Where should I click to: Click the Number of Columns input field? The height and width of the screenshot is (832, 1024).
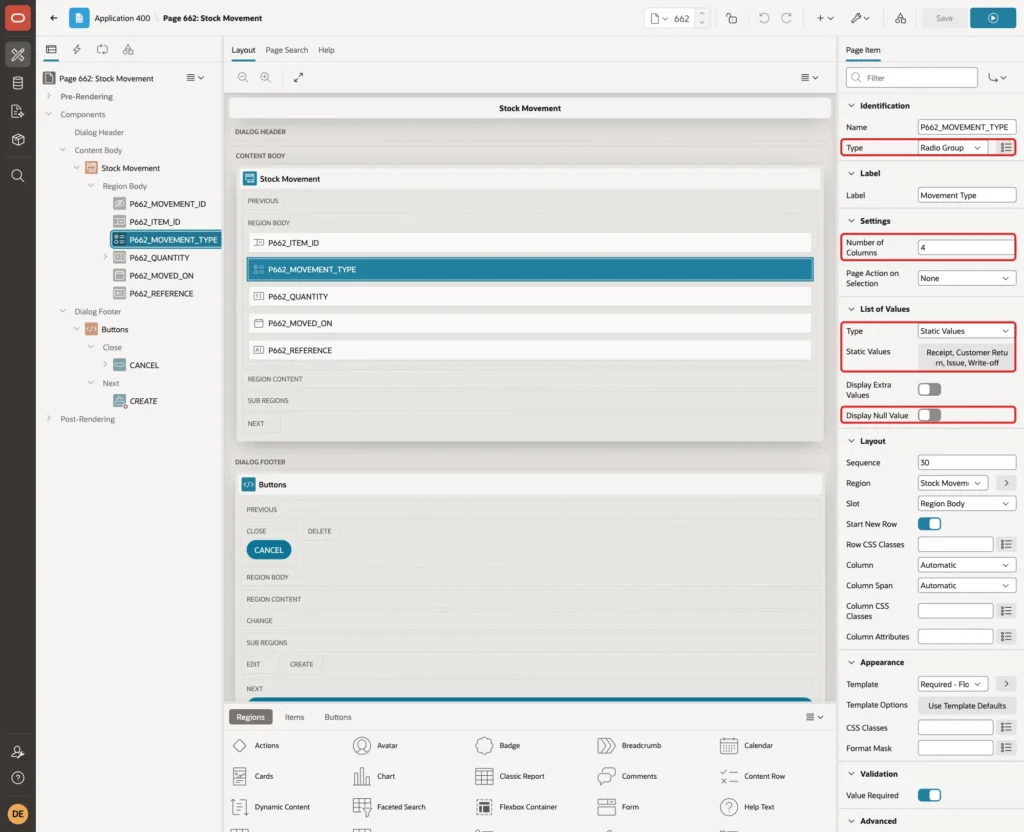tap(967, 248)
